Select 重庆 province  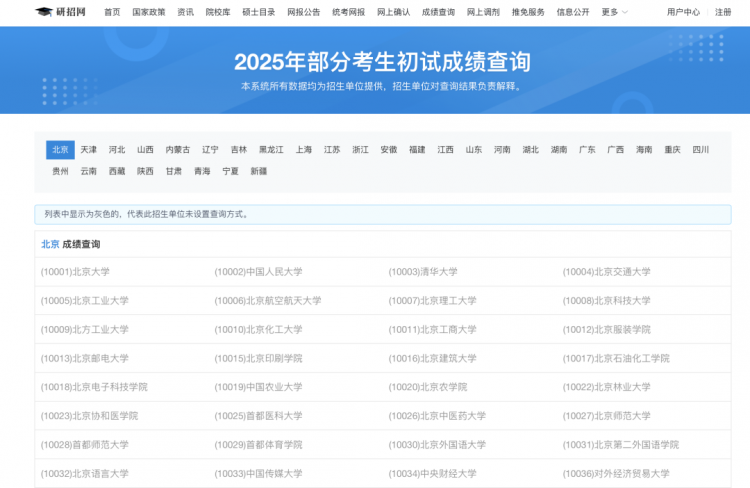coord(673,150)
